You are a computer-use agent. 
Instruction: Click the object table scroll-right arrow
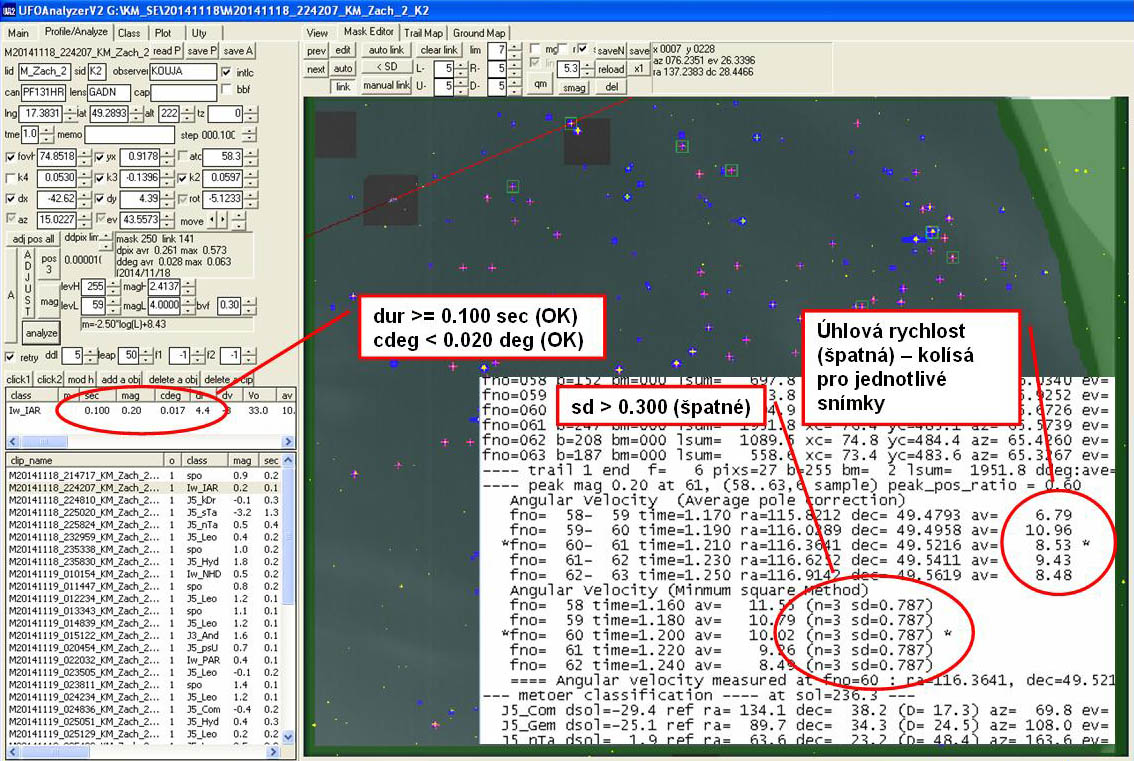tap(288, 441)
